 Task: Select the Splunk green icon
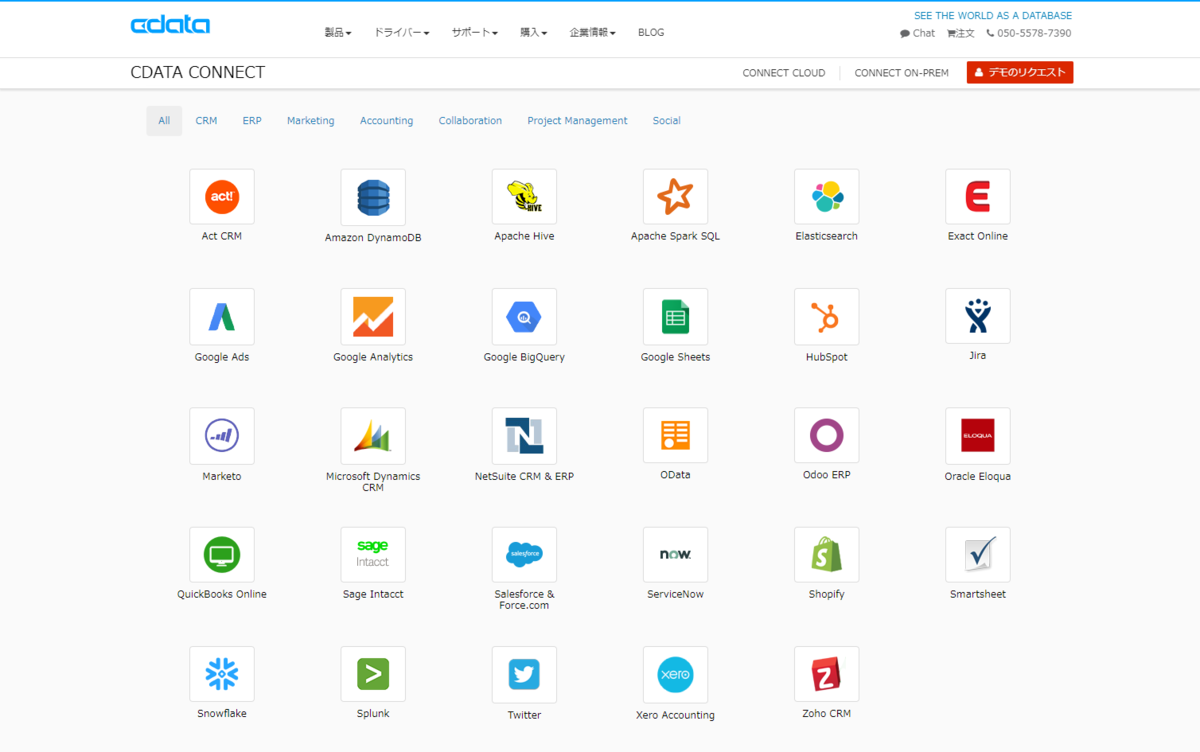(x=373, y=674)
